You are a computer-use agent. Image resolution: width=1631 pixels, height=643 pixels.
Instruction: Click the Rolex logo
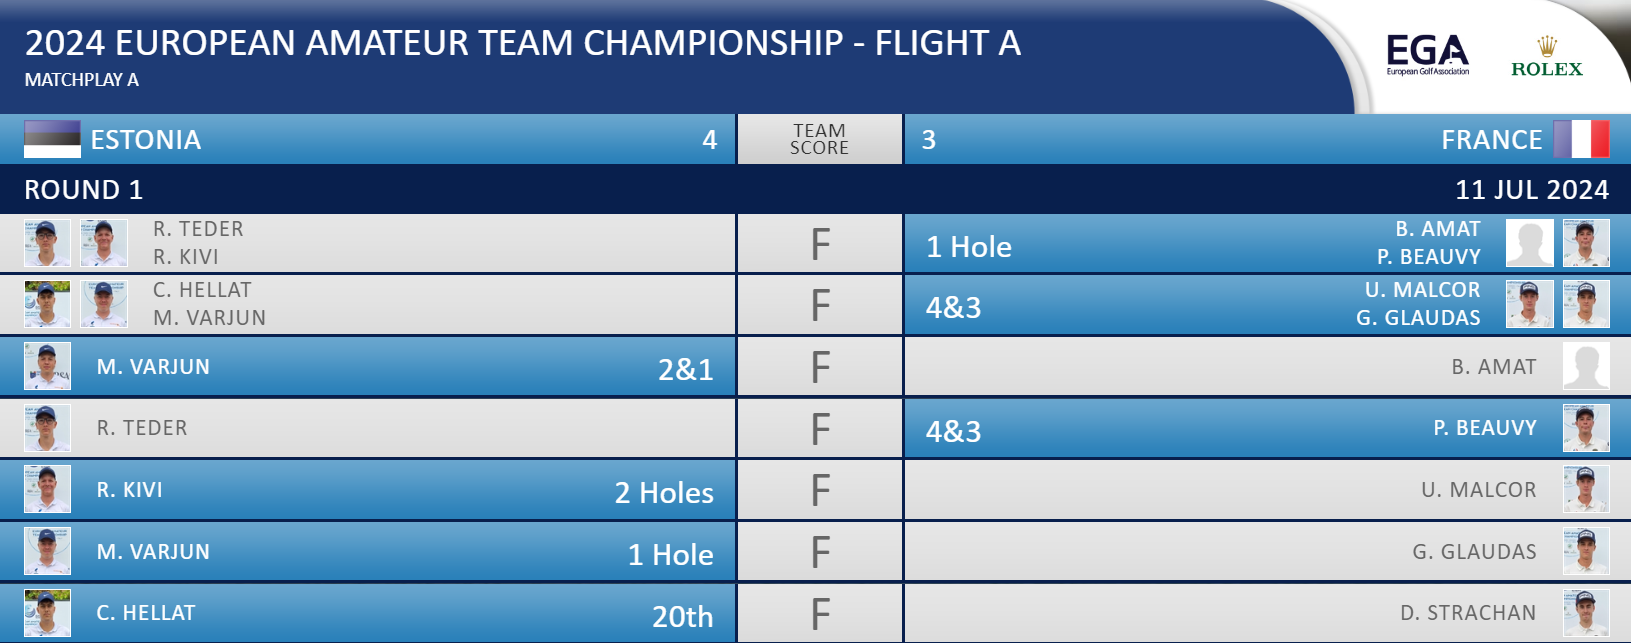tap(1547, 57)
